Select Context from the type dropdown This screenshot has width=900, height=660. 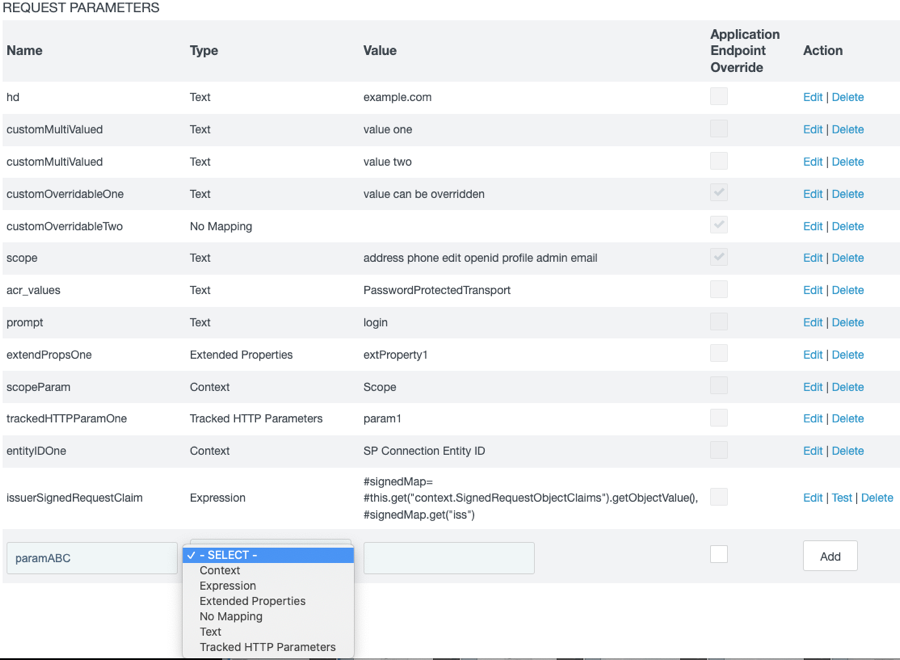[220, 570]
